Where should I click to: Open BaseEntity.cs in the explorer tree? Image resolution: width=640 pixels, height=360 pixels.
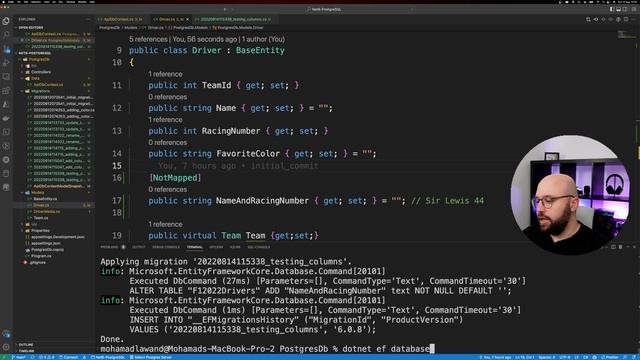coord(45,199)
